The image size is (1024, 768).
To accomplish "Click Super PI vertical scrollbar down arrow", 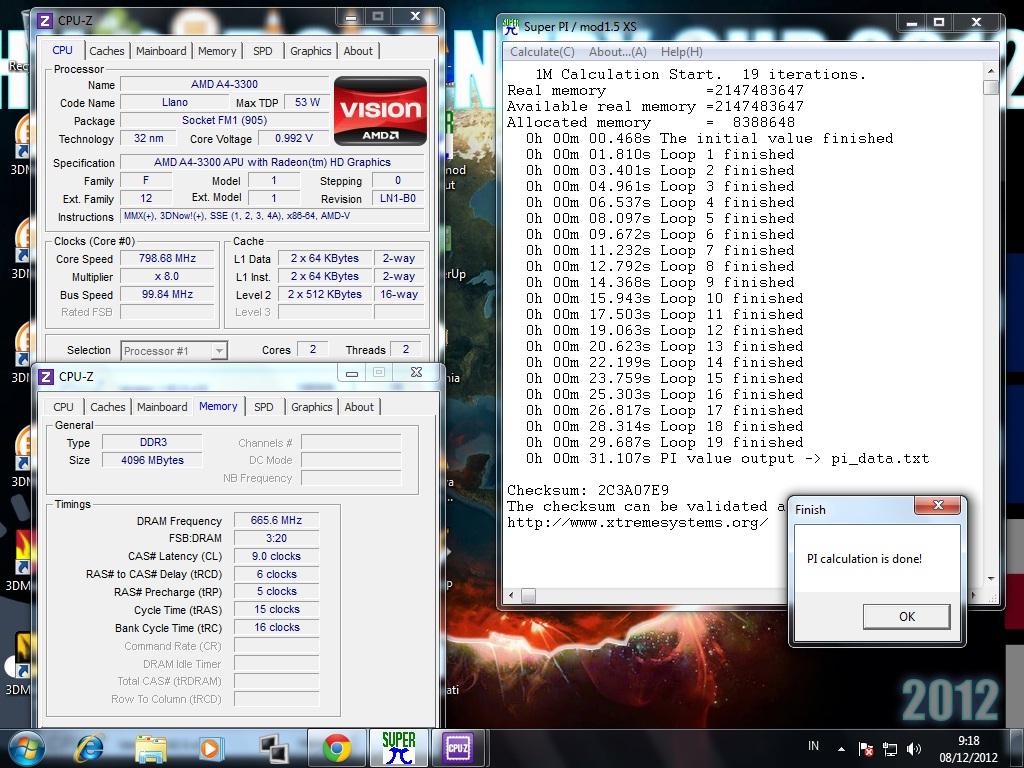I will click(x=991, y=579).
